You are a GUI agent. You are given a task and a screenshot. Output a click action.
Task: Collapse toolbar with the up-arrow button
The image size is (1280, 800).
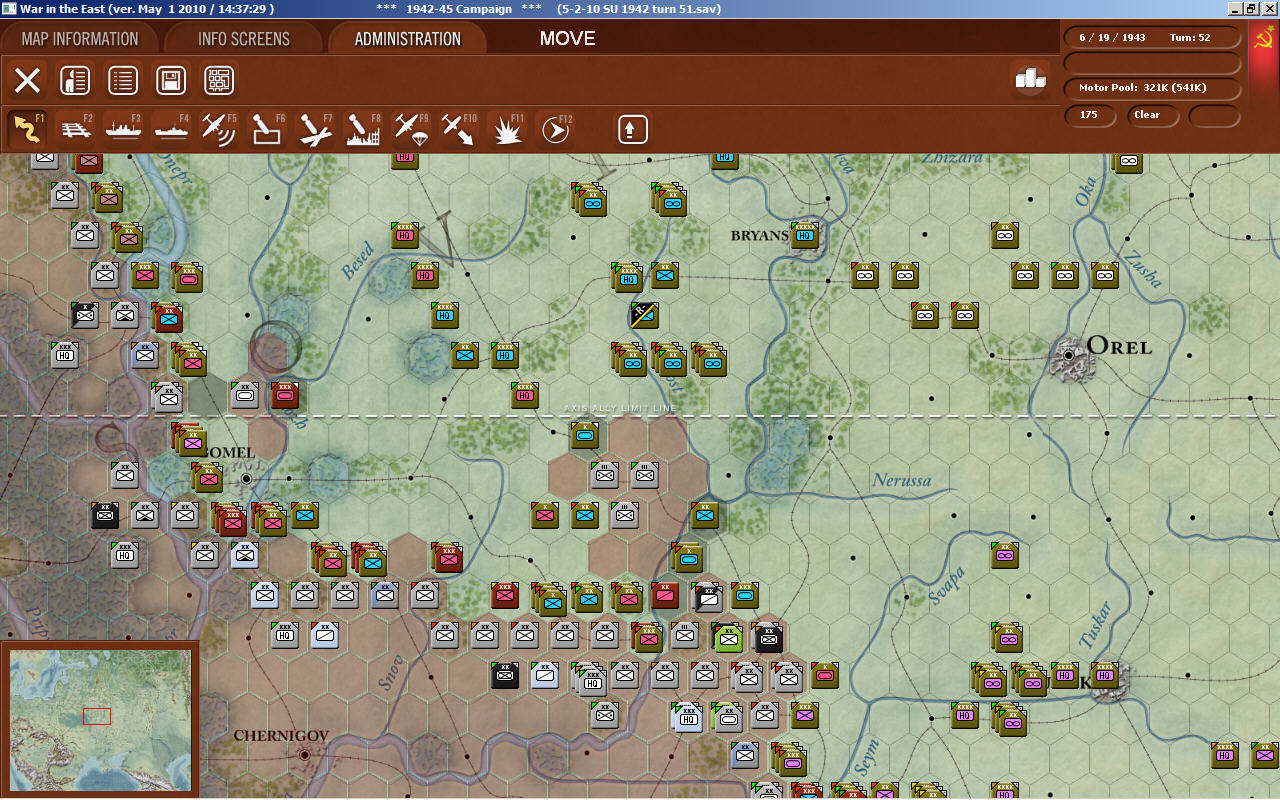pyautogui.click(x=633, y=129)
